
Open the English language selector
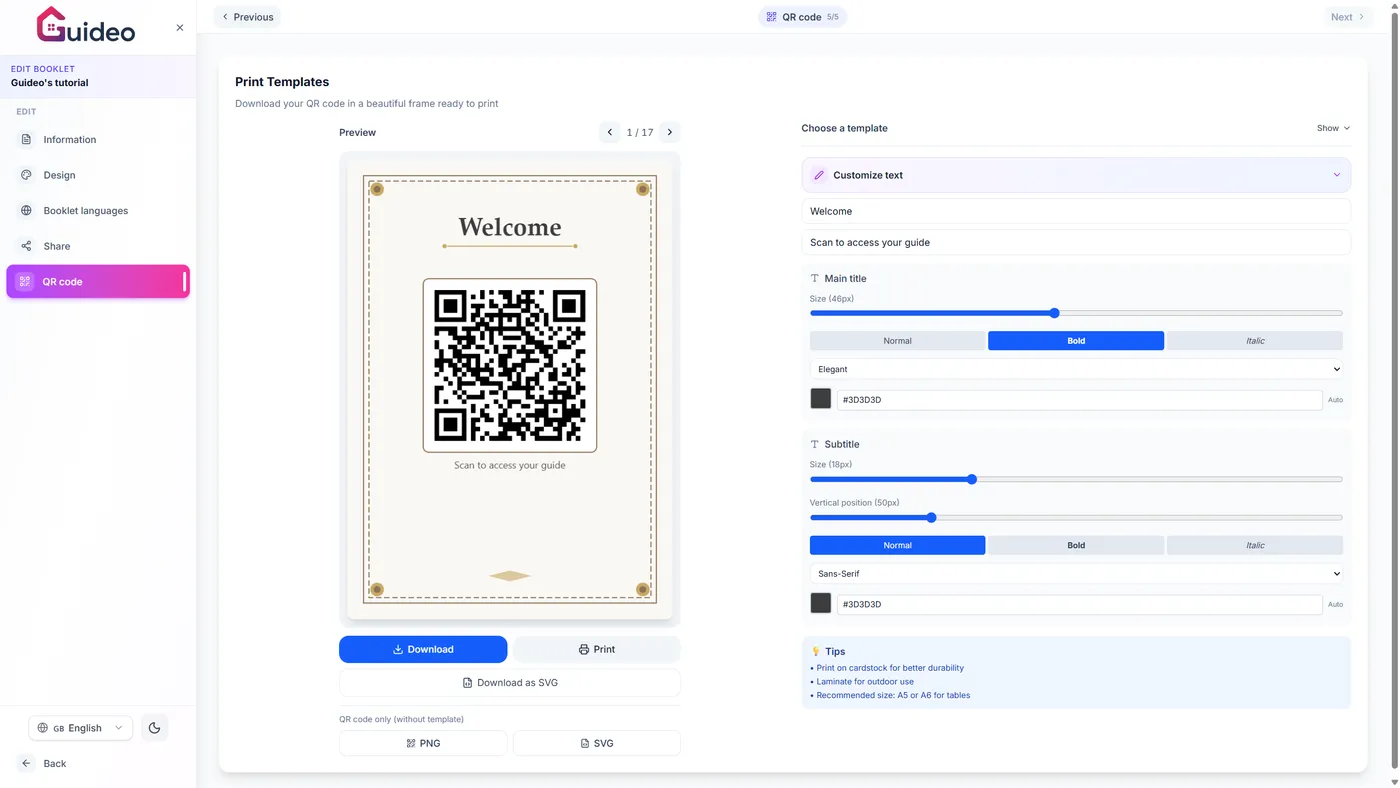(80, 728)
